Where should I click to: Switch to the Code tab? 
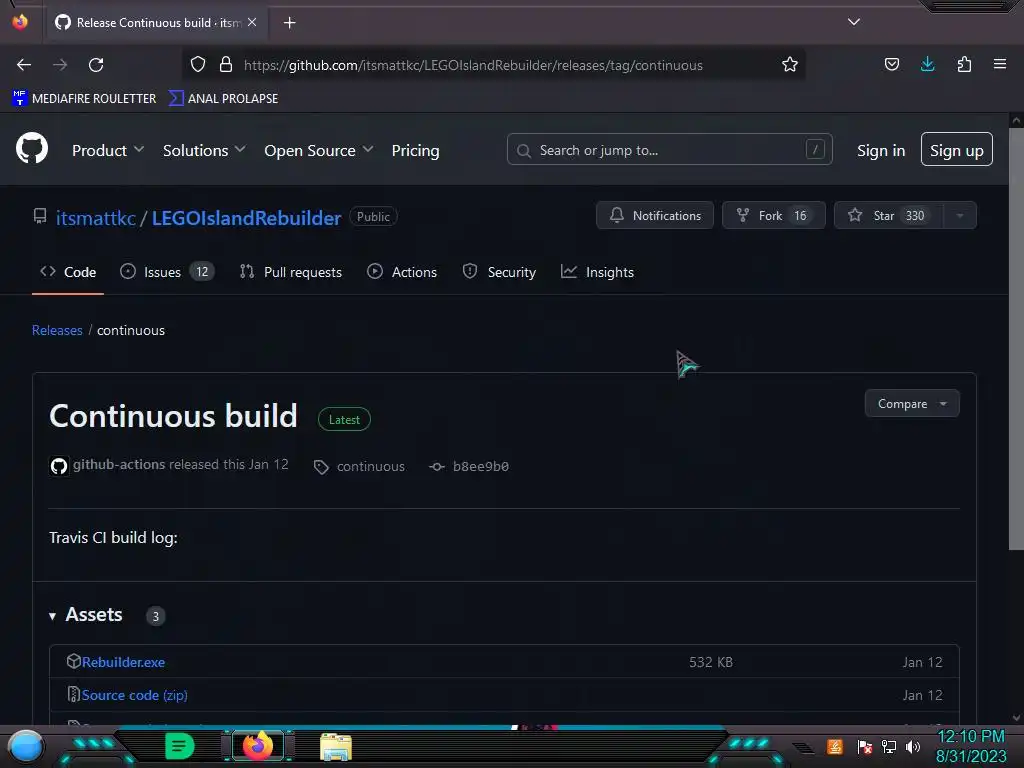68,272
